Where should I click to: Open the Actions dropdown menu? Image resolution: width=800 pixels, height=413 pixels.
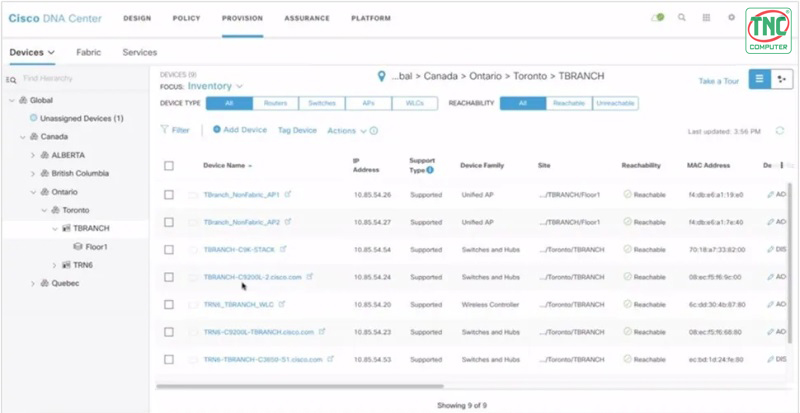347,131
